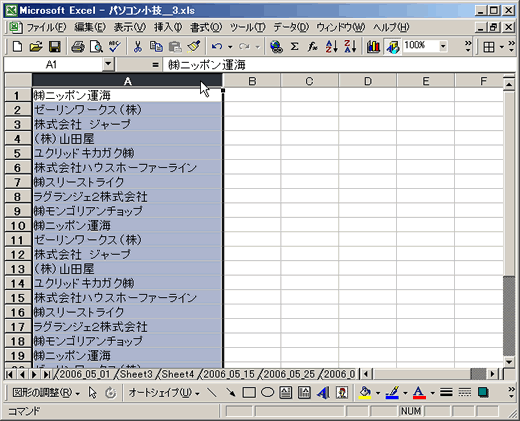This screenshot has height=421, width=520.
Task: Toggle the Drawing toolbar button
Action: point(393,46)
